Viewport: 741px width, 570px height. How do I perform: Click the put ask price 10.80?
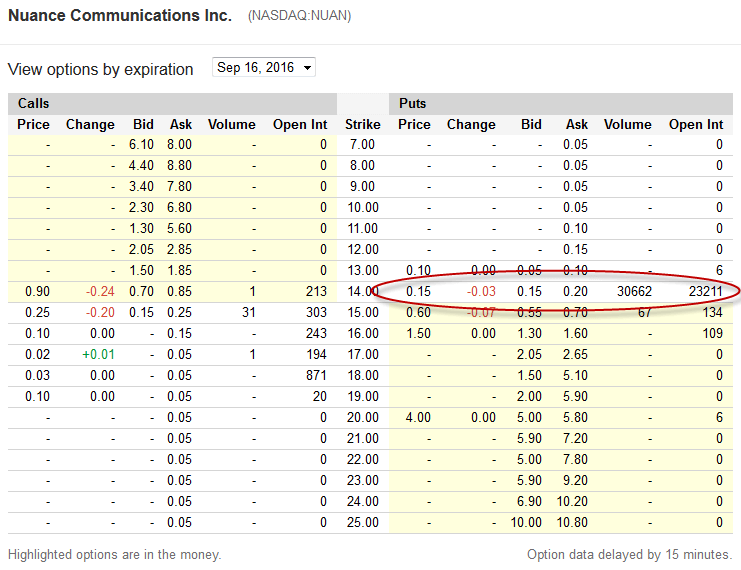click(572, 522)
